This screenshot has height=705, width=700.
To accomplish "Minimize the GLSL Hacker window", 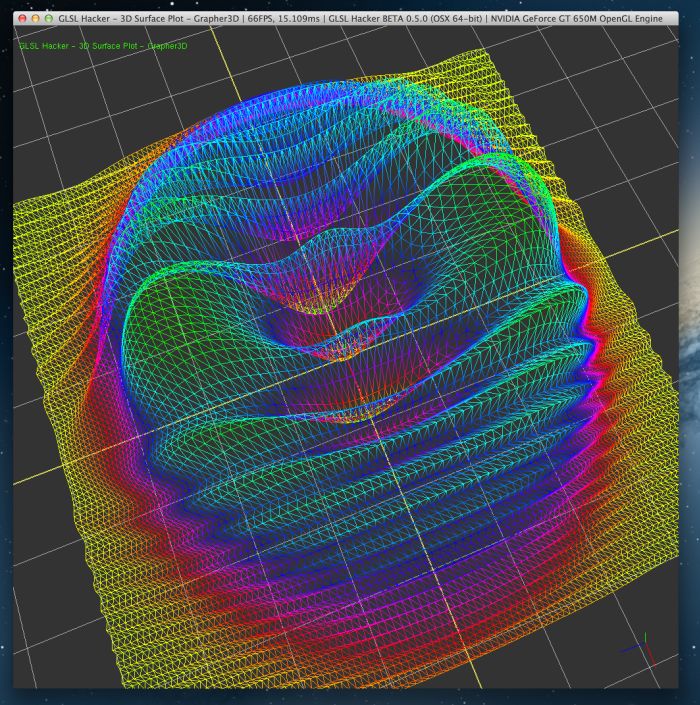I will click(x=36, y=19).
